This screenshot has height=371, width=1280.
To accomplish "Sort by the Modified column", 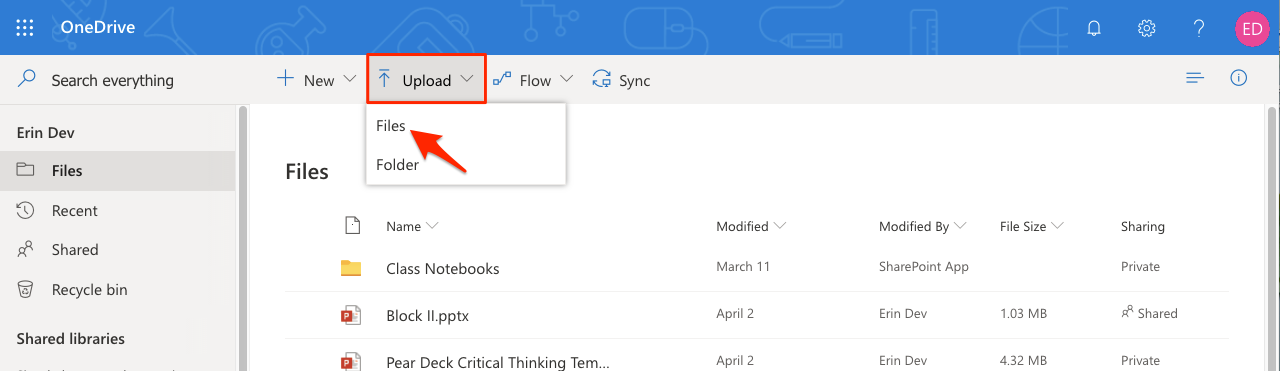I will [x=751, y=227].
